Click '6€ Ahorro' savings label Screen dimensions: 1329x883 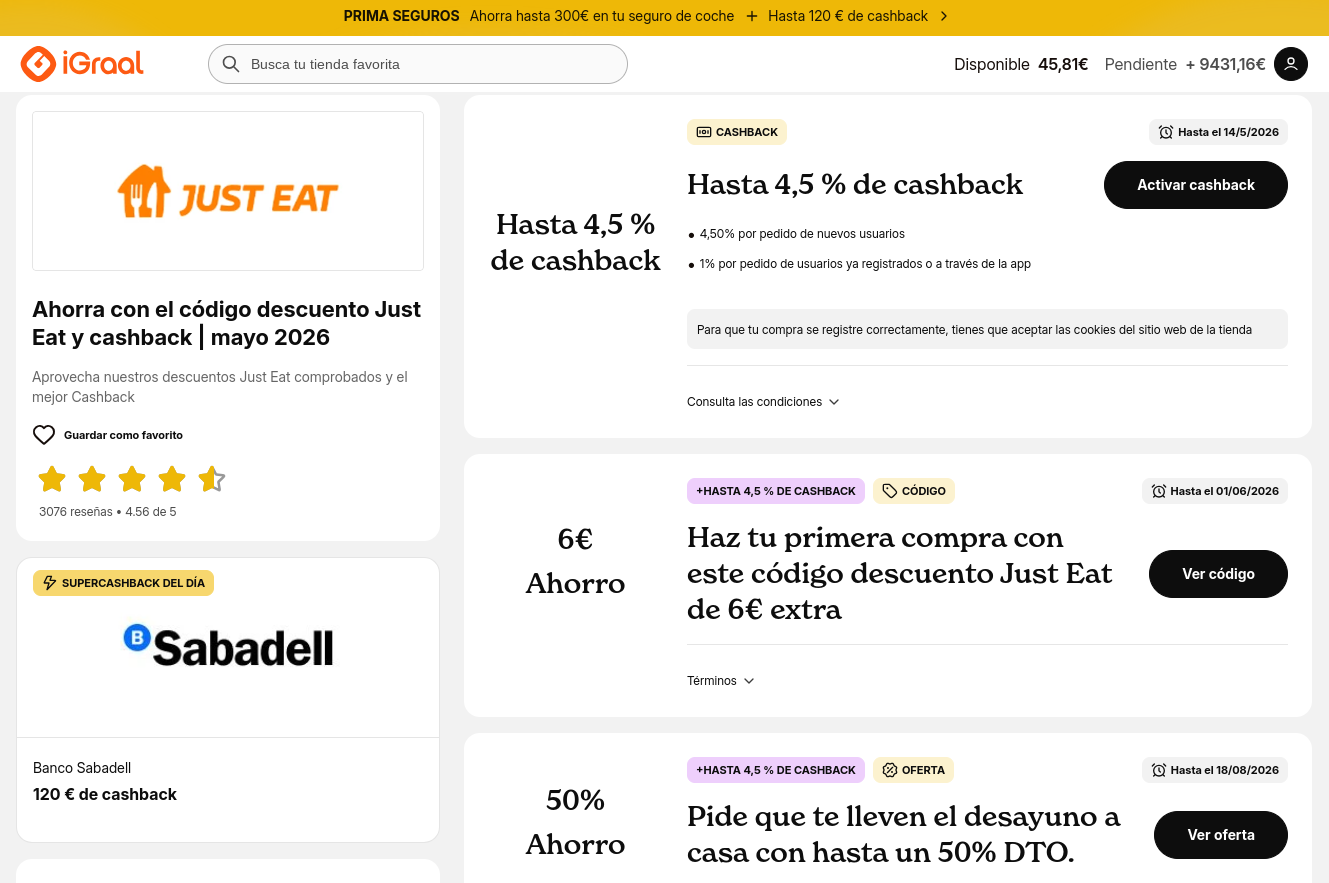(x=575, y=561)
